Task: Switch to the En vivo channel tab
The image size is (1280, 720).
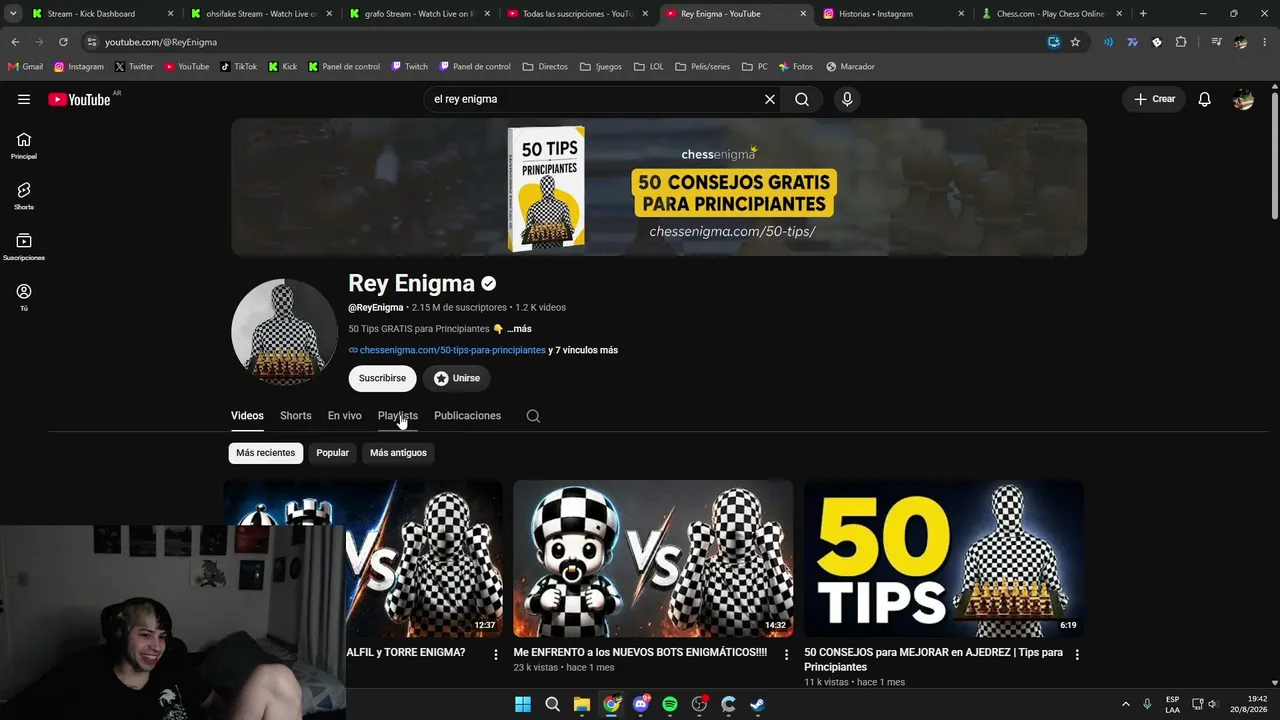Action: 345,416
